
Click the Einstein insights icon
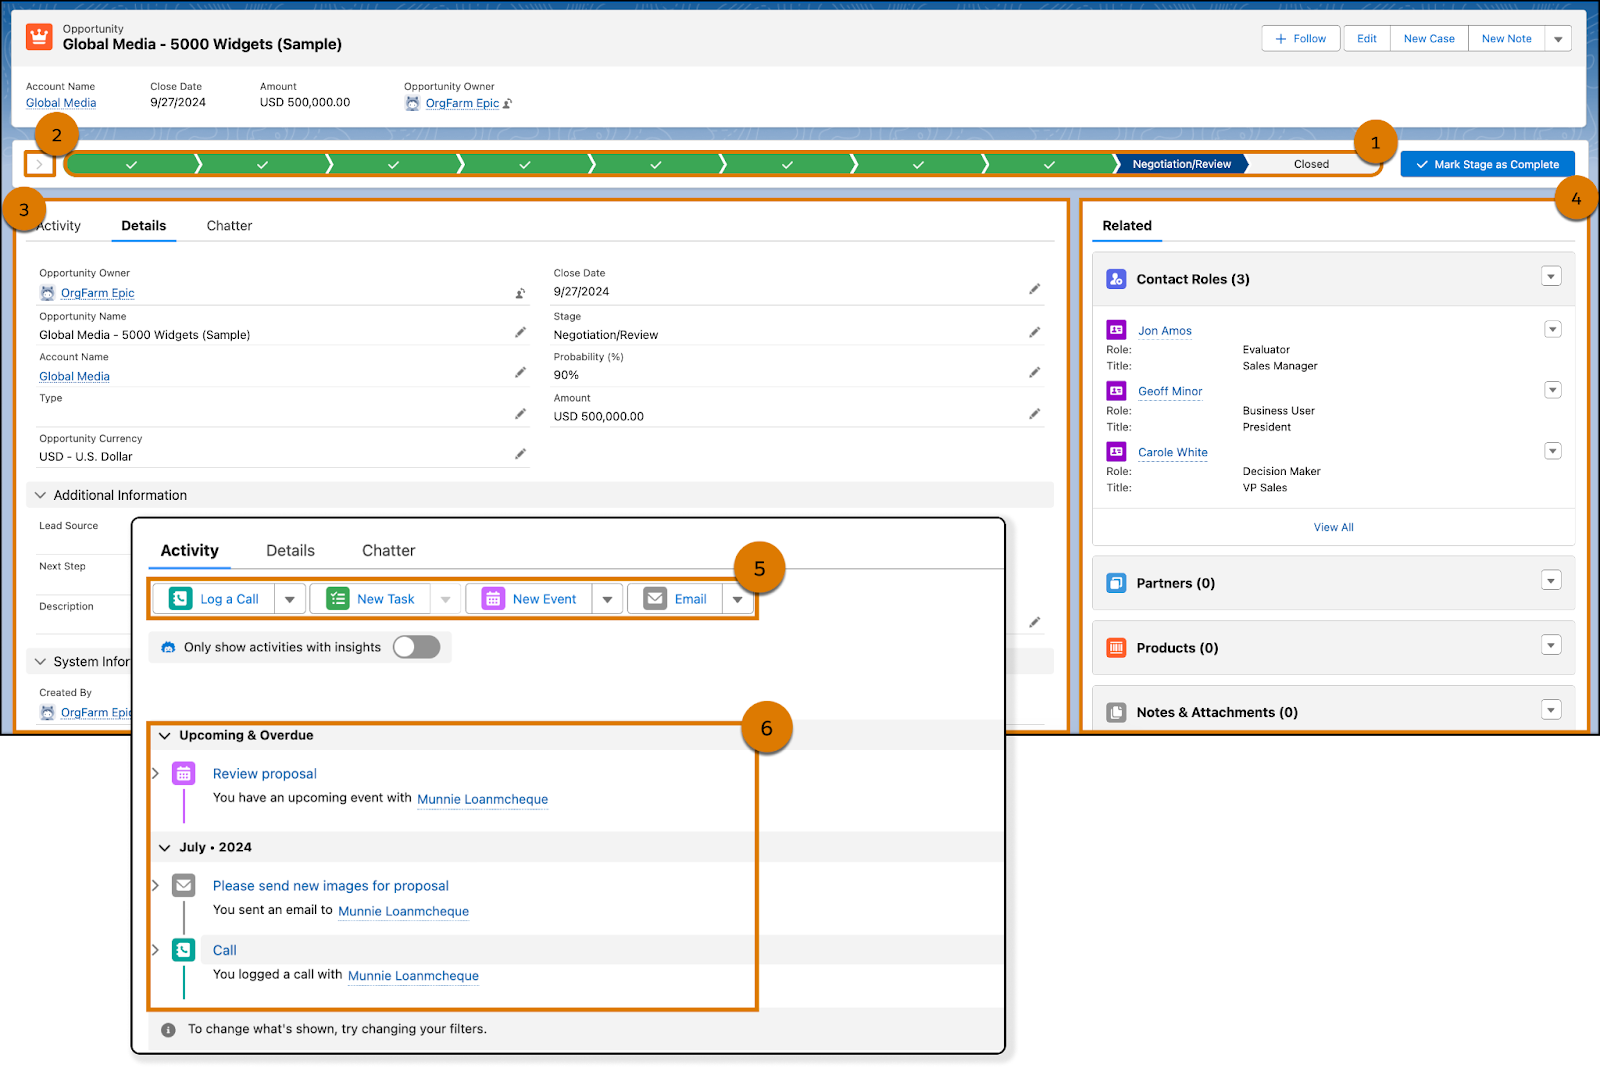(168, 648)
